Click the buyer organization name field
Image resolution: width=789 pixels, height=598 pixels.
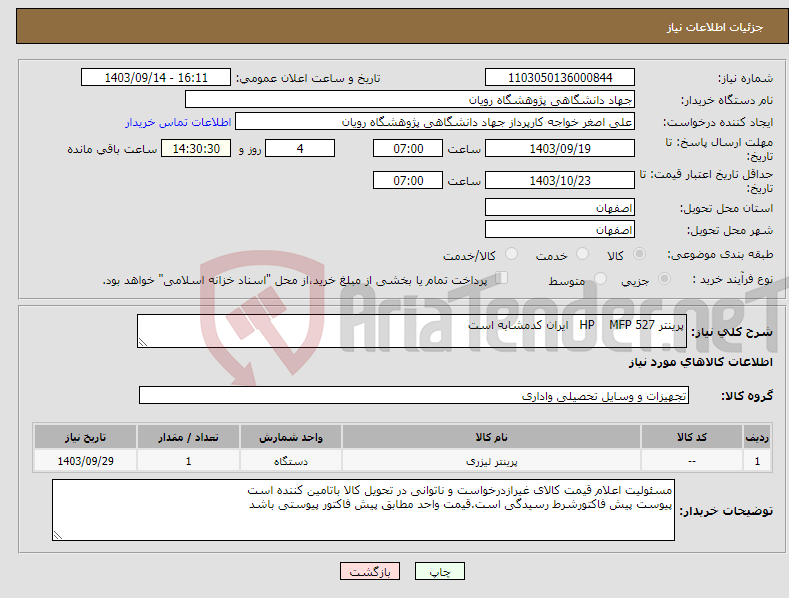(x=410, y=100)
